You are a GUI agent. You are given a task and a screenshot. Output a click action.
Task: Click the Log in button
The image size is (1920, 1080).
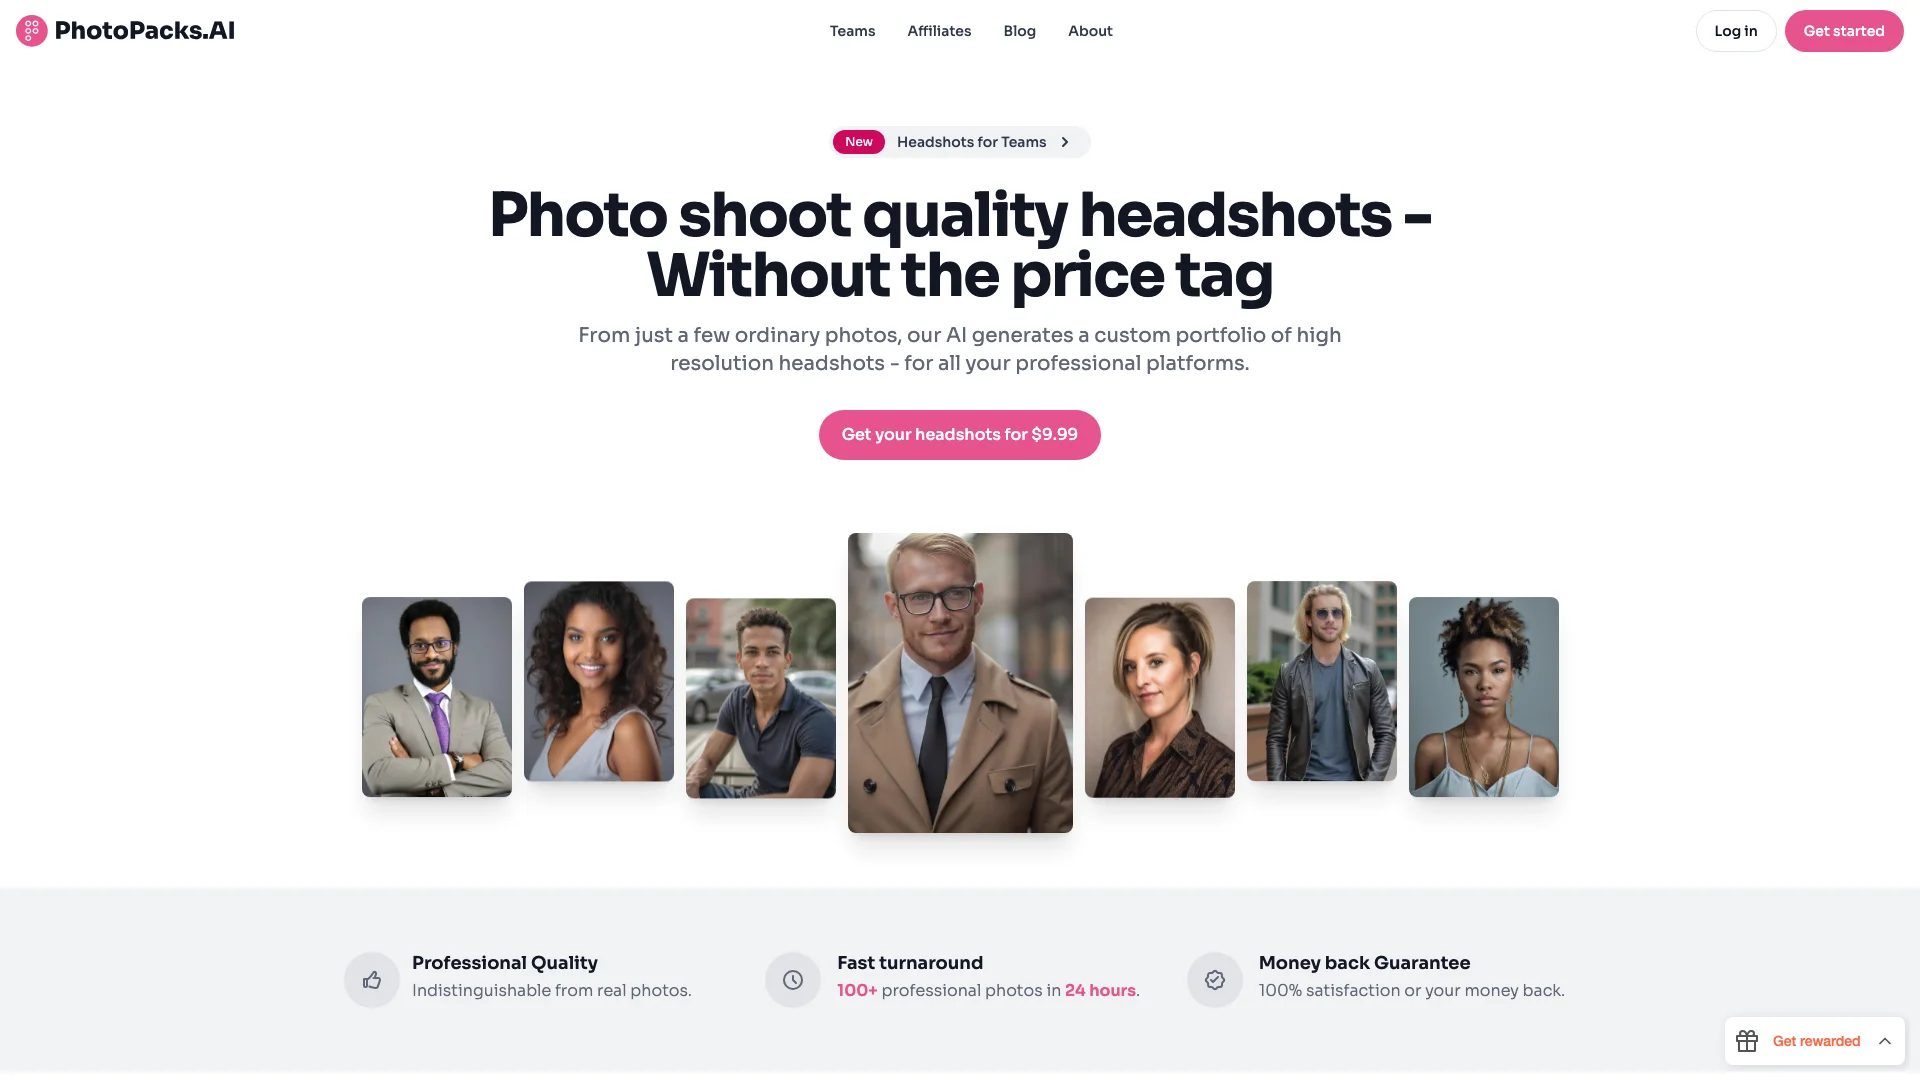[x=1735, y=30]
